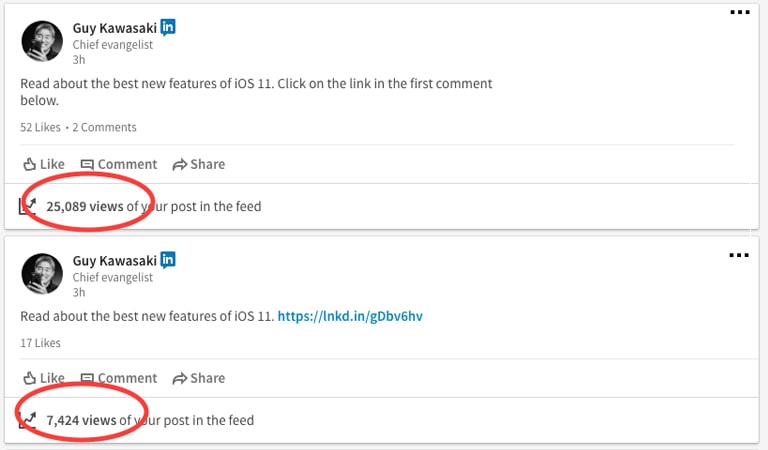Open analytics chart icon for 25,089 views
Viewport: 768px width, 450px height.
click(27, 206)
